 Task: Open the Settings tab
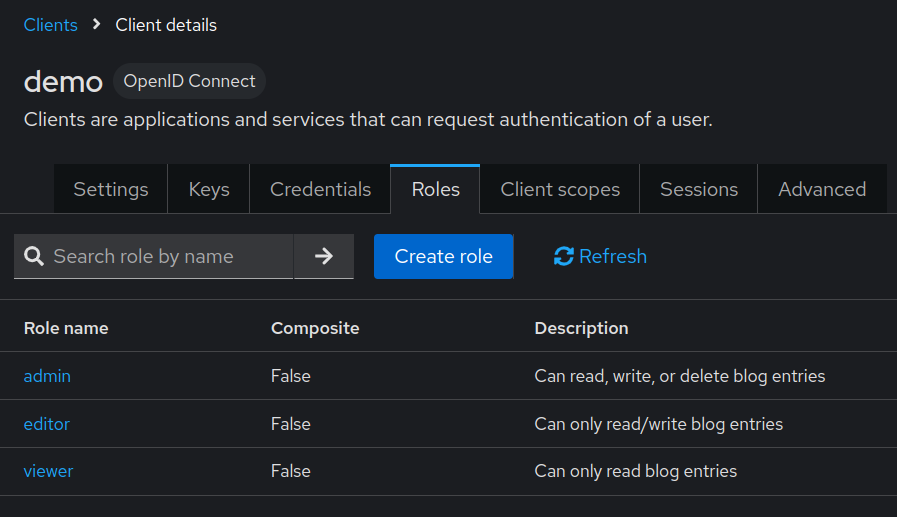tap(111, 189)
